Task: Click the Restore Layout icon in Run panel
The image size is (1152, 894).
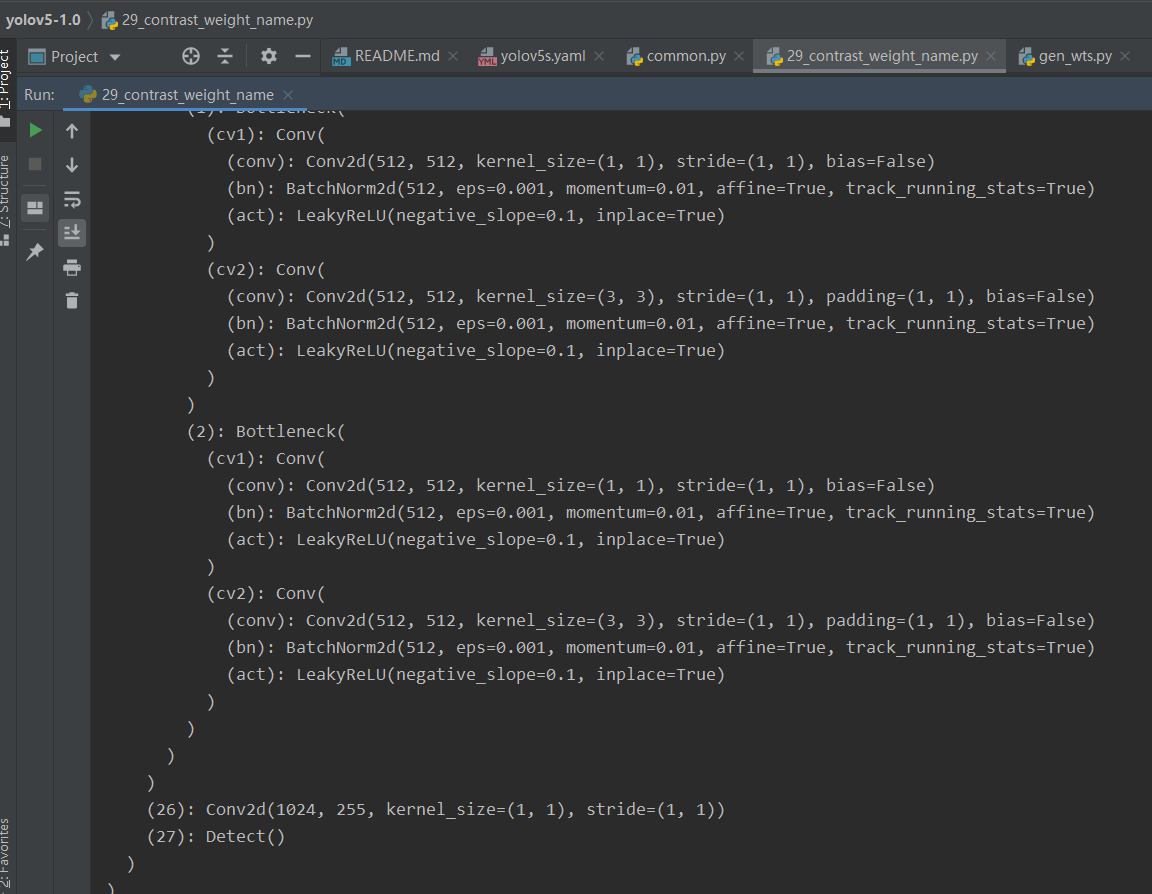Action: pyautogui.click(x=34, y=207)
